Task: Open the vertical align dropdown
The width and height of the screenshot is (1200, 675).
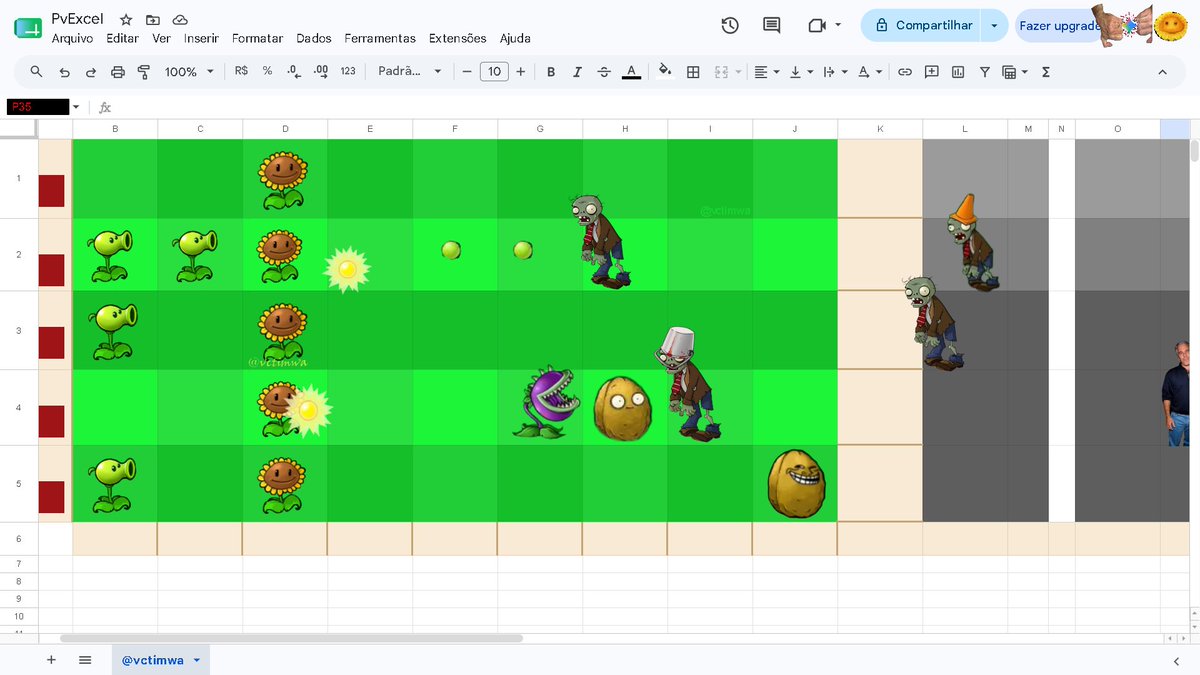Action: pos(801,72)
